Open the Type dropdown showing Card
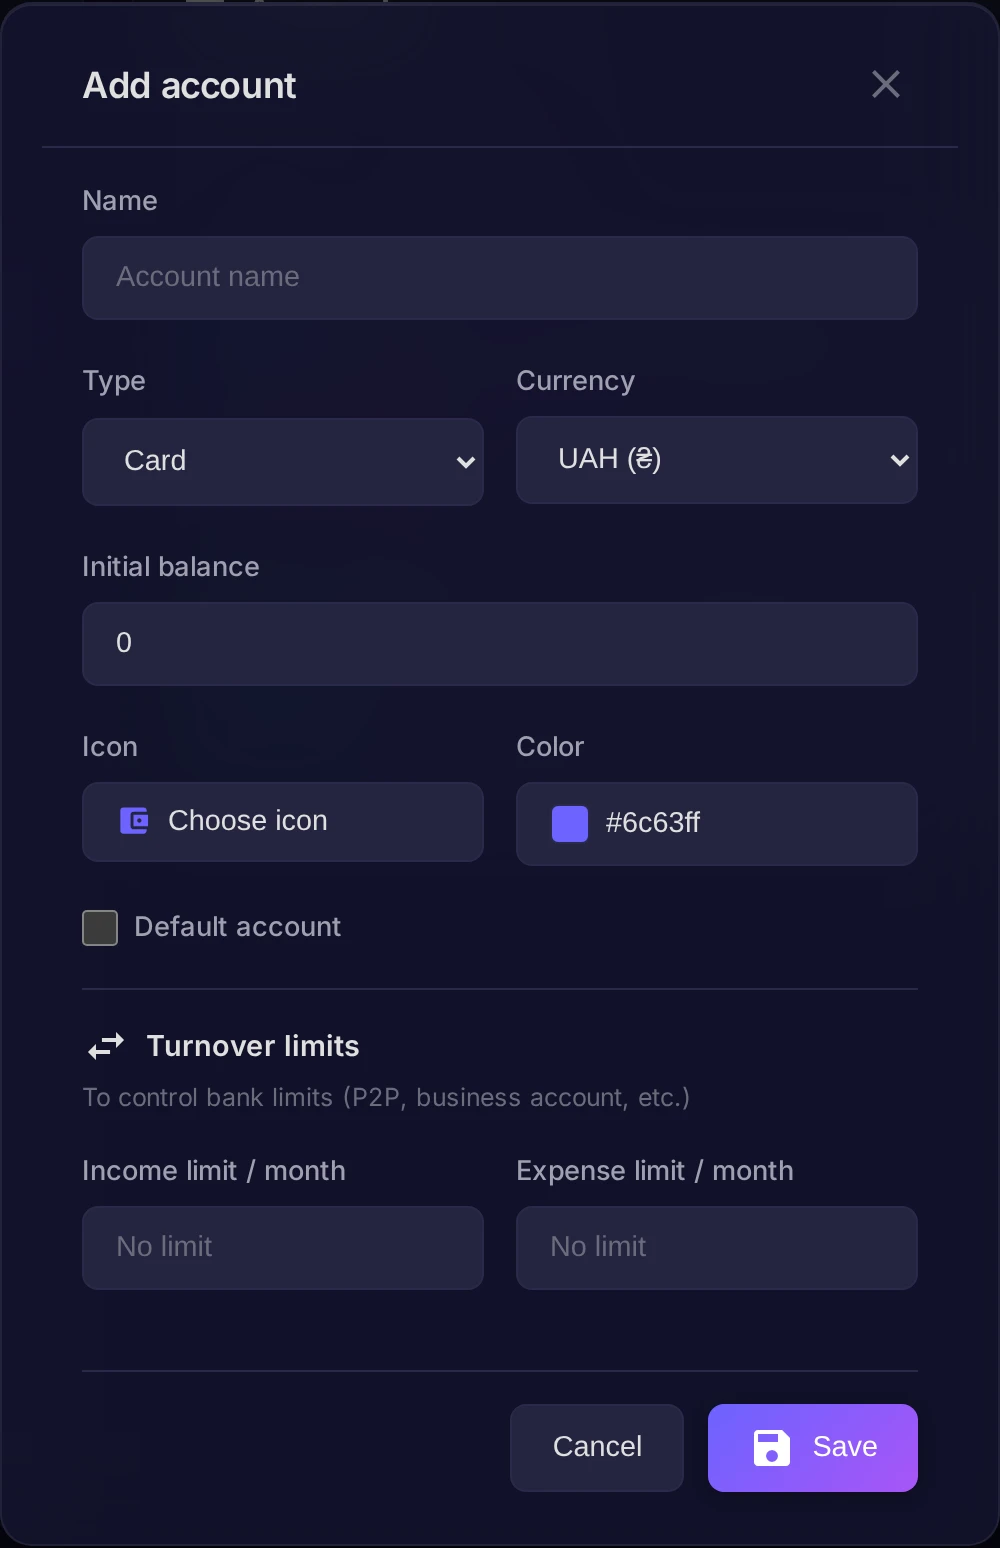The width and height of the screenshot is (1000, 1548). pyautogui.click(x=283, y=461)
